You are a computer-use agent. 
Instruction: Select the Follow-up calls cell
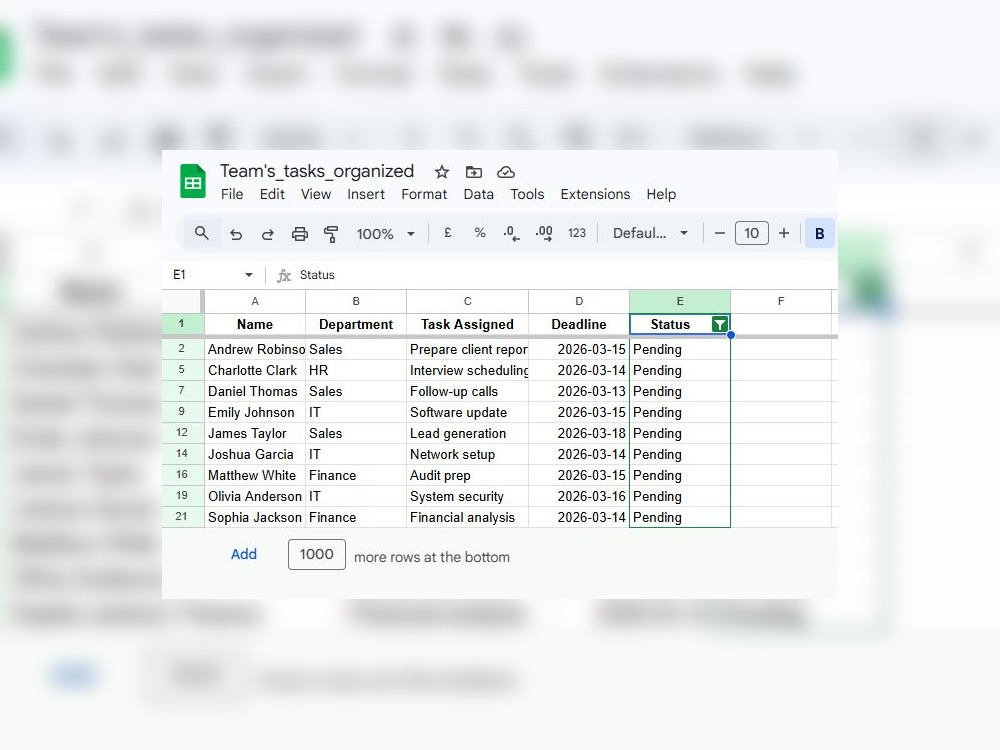point(467,391)
